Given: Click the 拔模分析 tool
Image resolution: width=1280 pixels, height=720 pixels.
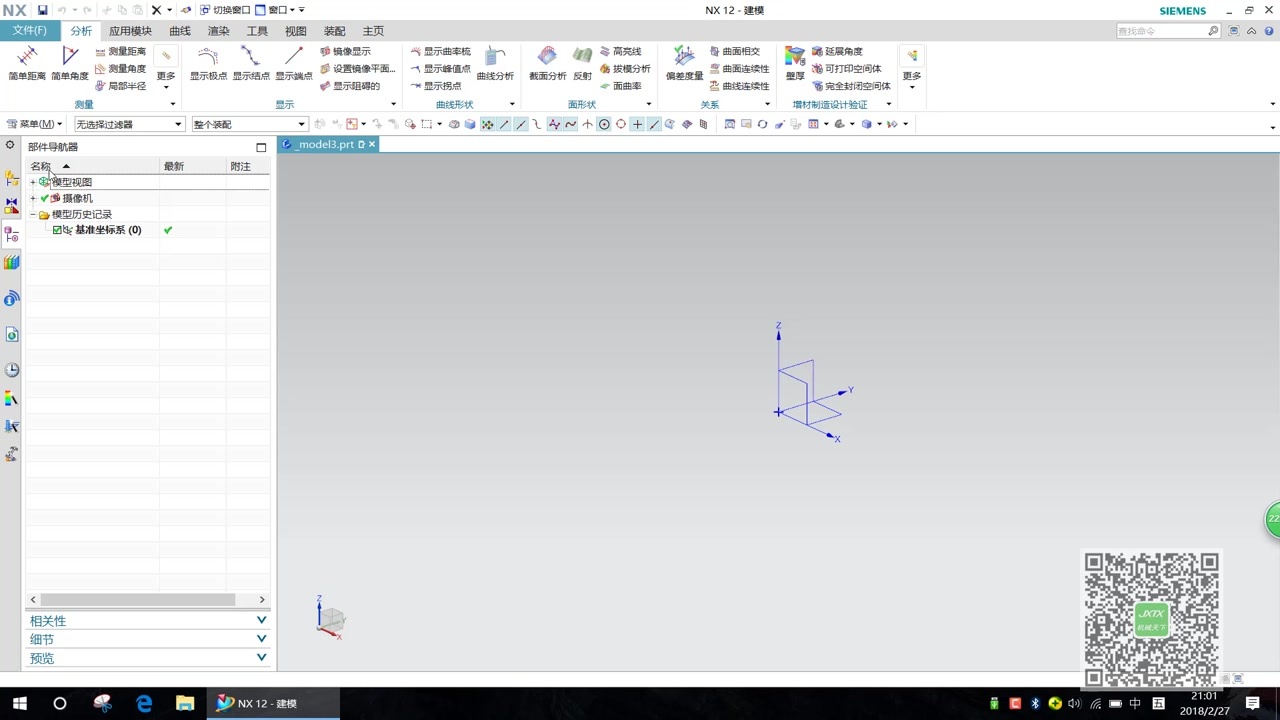Looking at the screenshot, I should coord(625,69).
